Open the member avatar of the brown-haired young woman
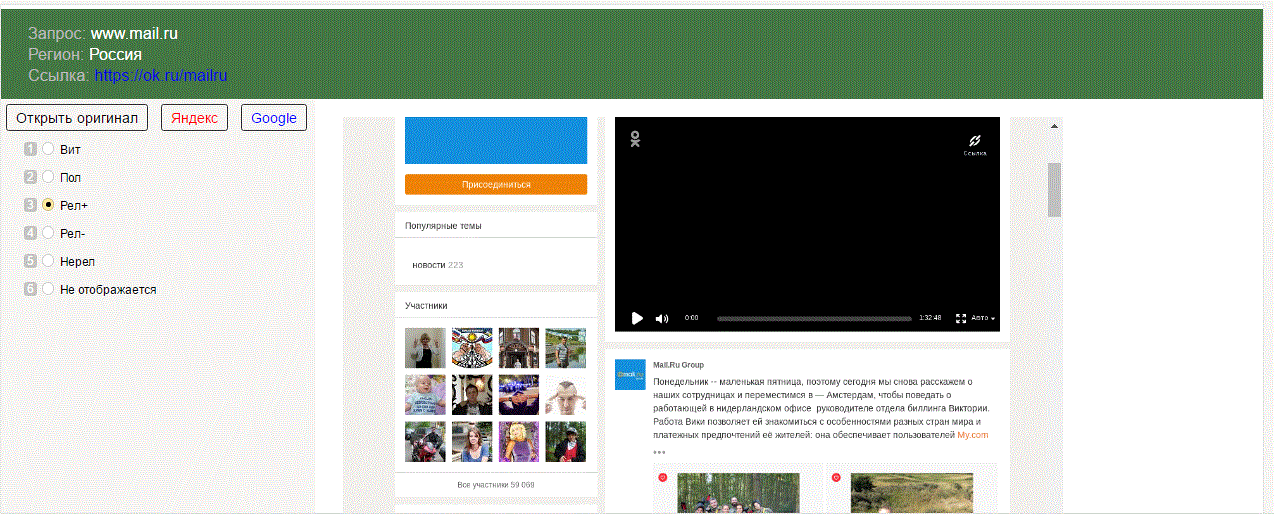This screenshot has height=521, width=1274. tap(472, 442)
